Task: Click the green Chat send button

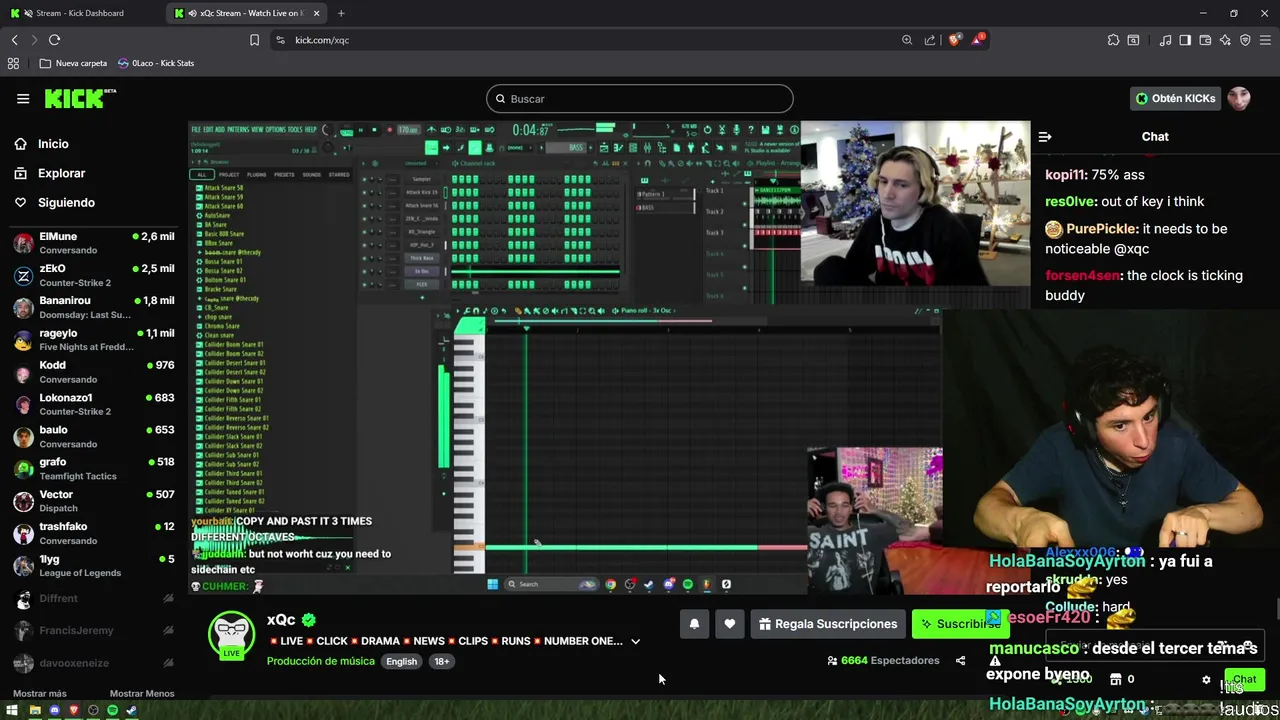Action: (x=1244, y=680)
